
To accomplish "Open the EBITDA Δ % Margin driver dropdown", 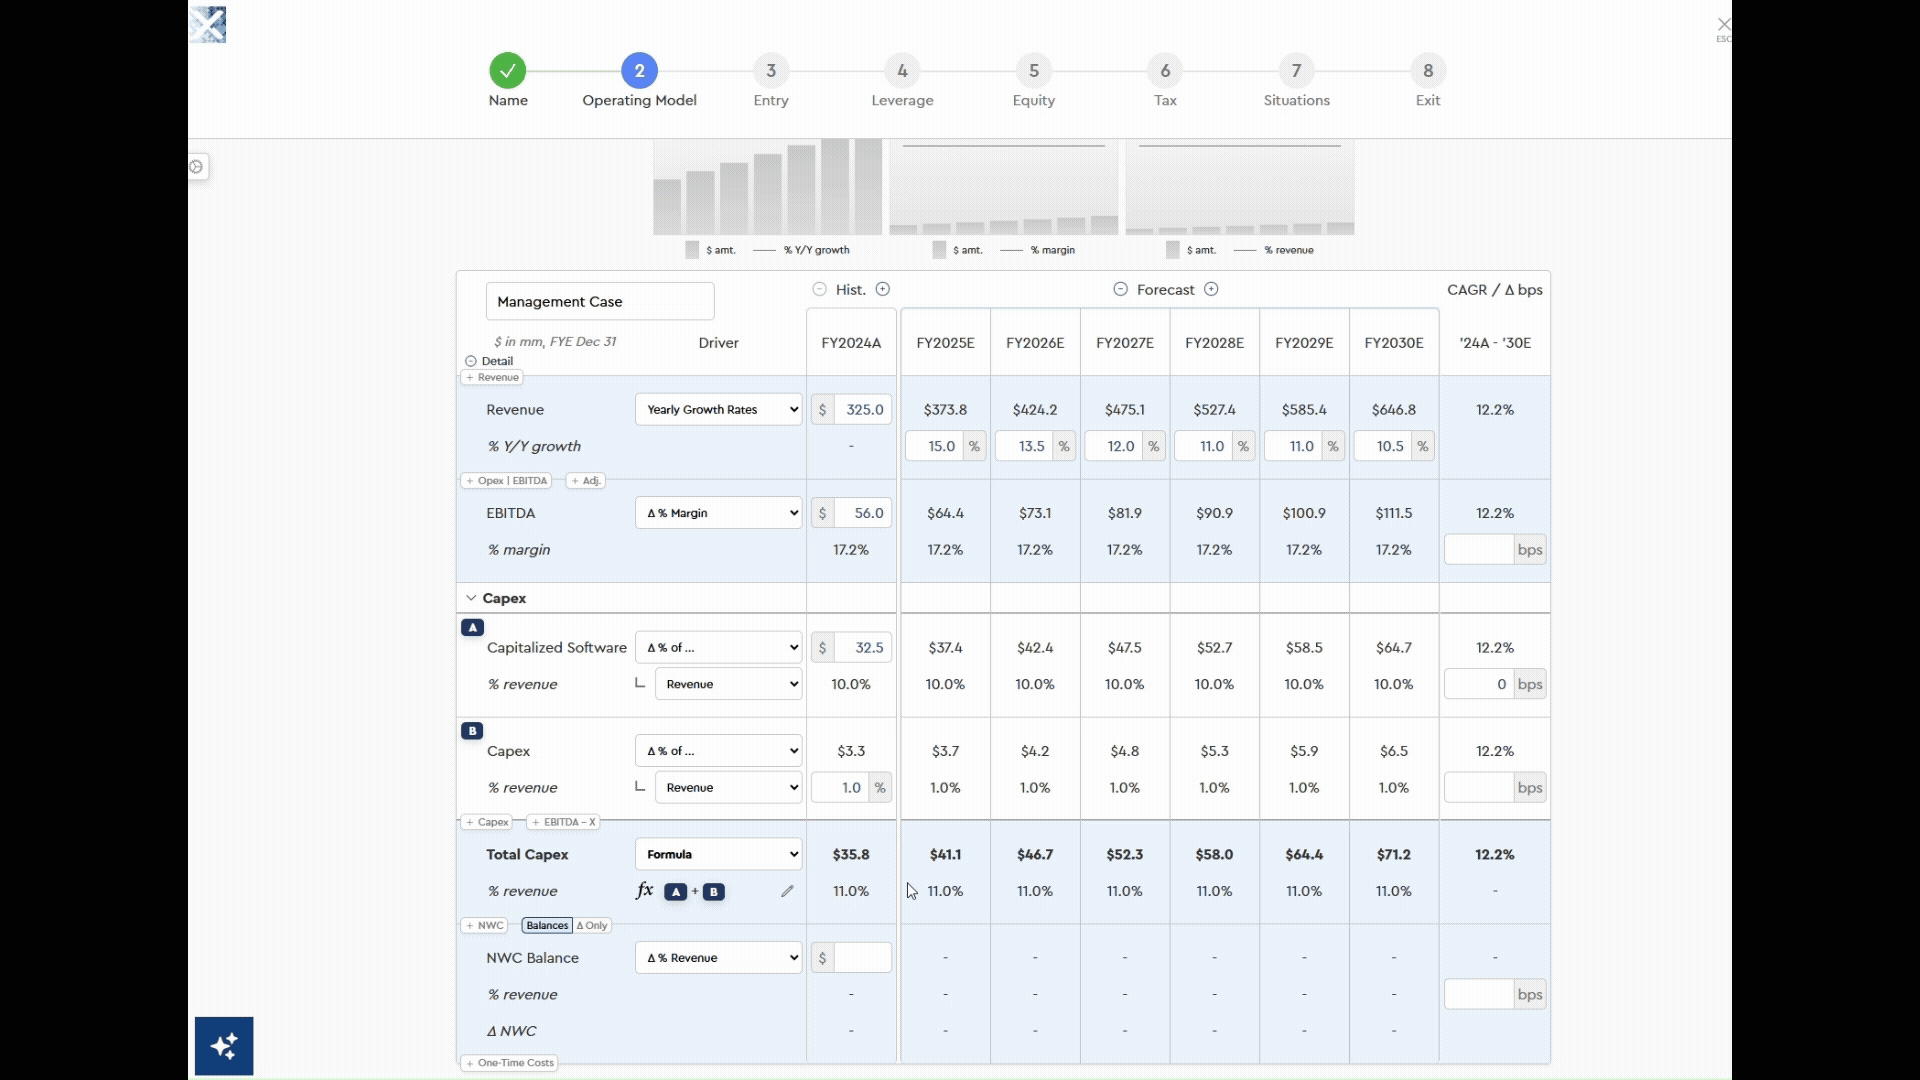I will tap(718, 513).
